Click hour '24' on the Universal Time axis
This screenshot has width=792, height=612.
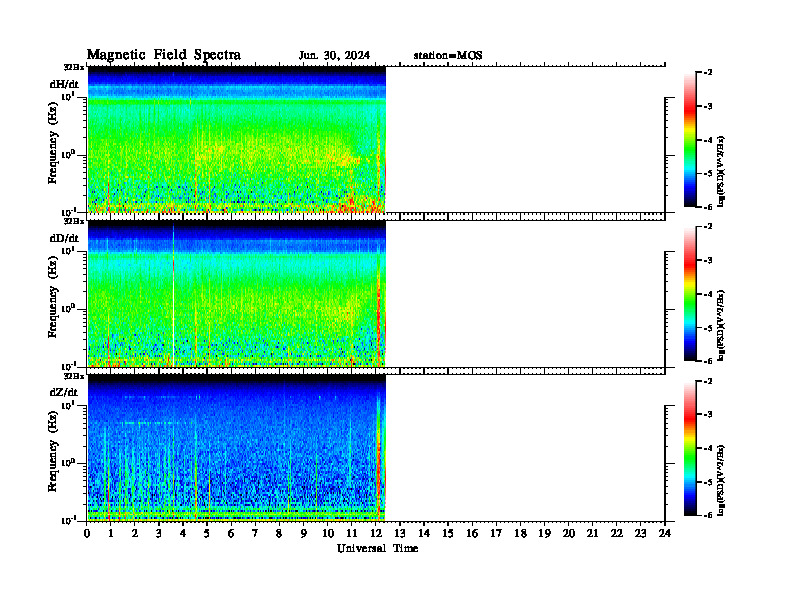pos(665,534)
